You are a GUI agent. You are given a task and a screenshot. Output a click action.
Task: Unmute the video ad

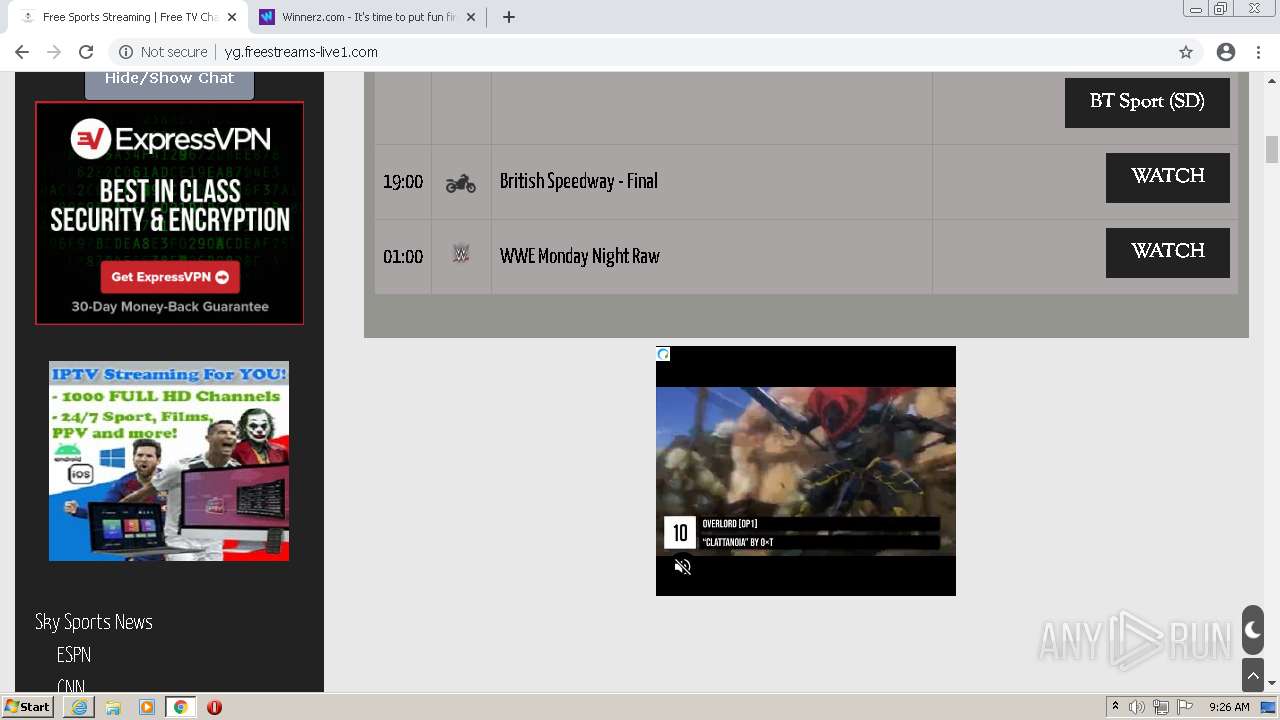tap(683, 567)
